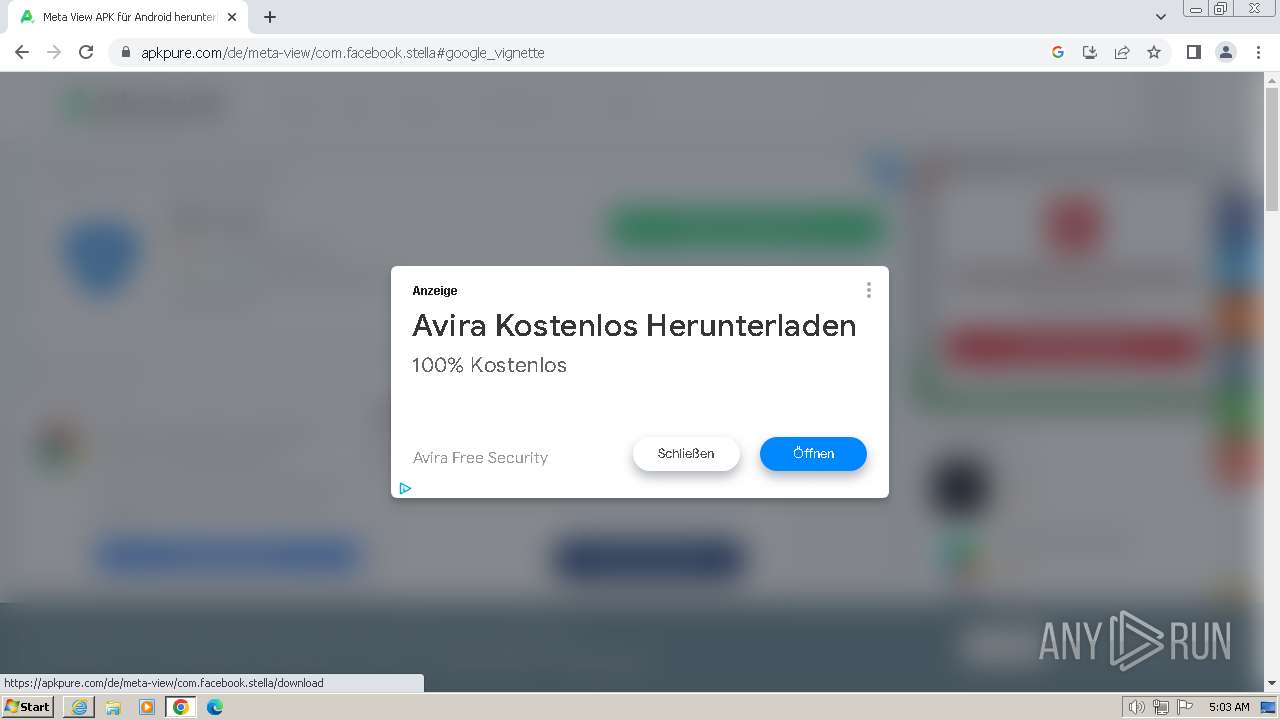Click the 100% Kostenlos ad text
This screenshot has height=720, width=1280.
(x=489, y=365)
